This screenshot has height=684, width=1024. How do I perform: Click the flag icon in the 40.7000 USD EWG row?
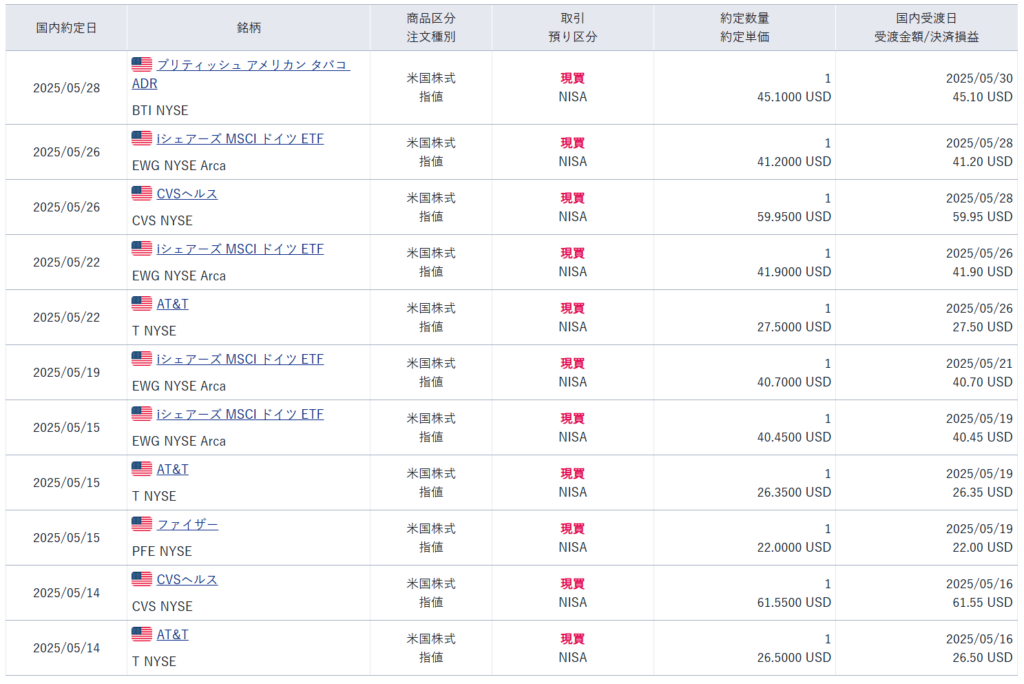click(x=142, y=359)
